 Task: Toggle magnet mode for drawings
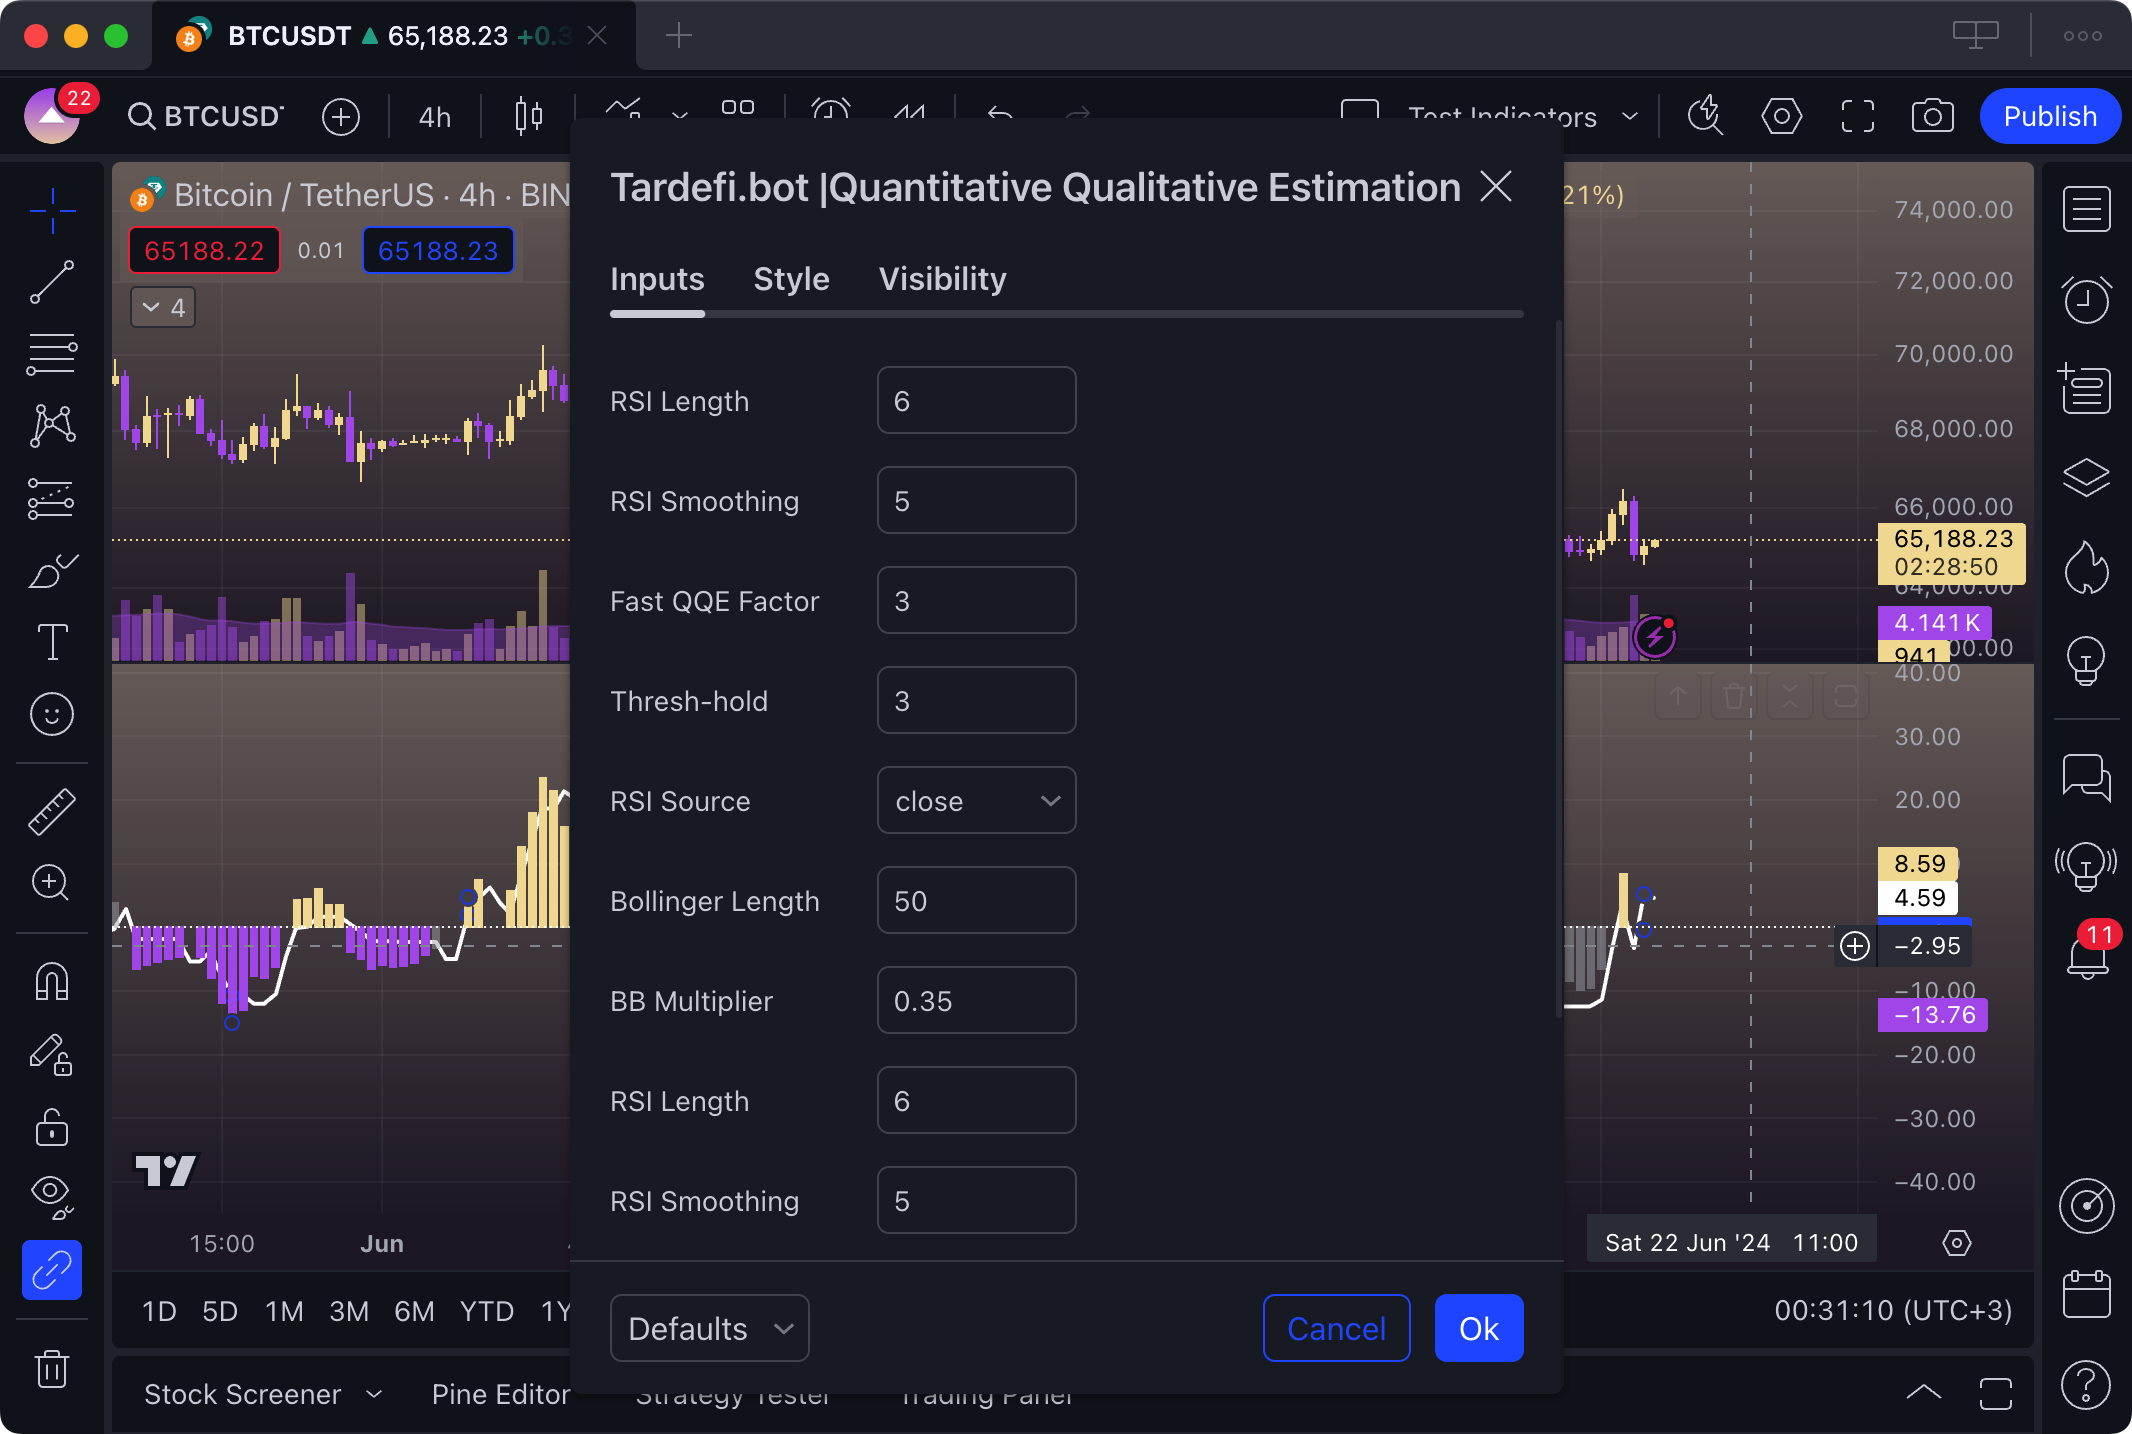[x=52, y=981]
